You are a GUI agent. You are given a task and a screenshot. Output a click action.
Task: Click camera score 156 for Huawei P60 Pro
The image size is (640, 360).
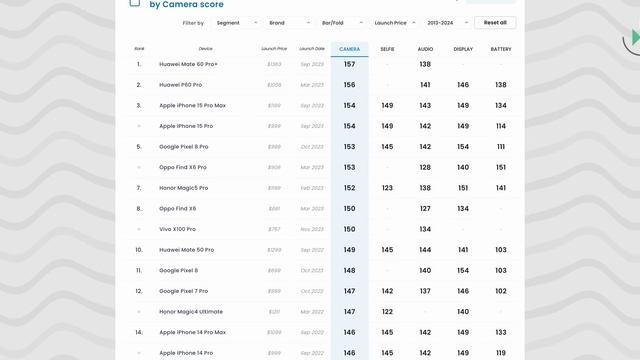349,85
